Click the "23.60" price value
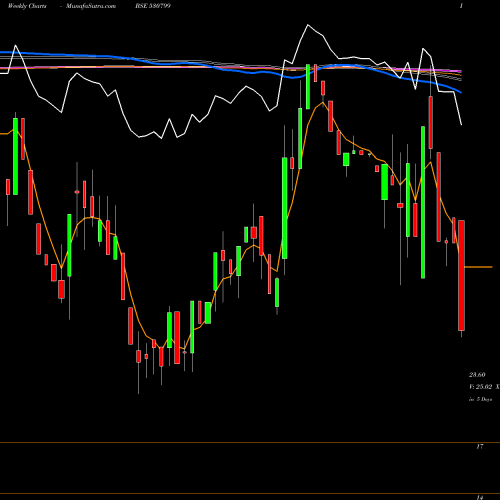Image resolution: width=500 pixels, height=500 pixels. tap(477, 375)
